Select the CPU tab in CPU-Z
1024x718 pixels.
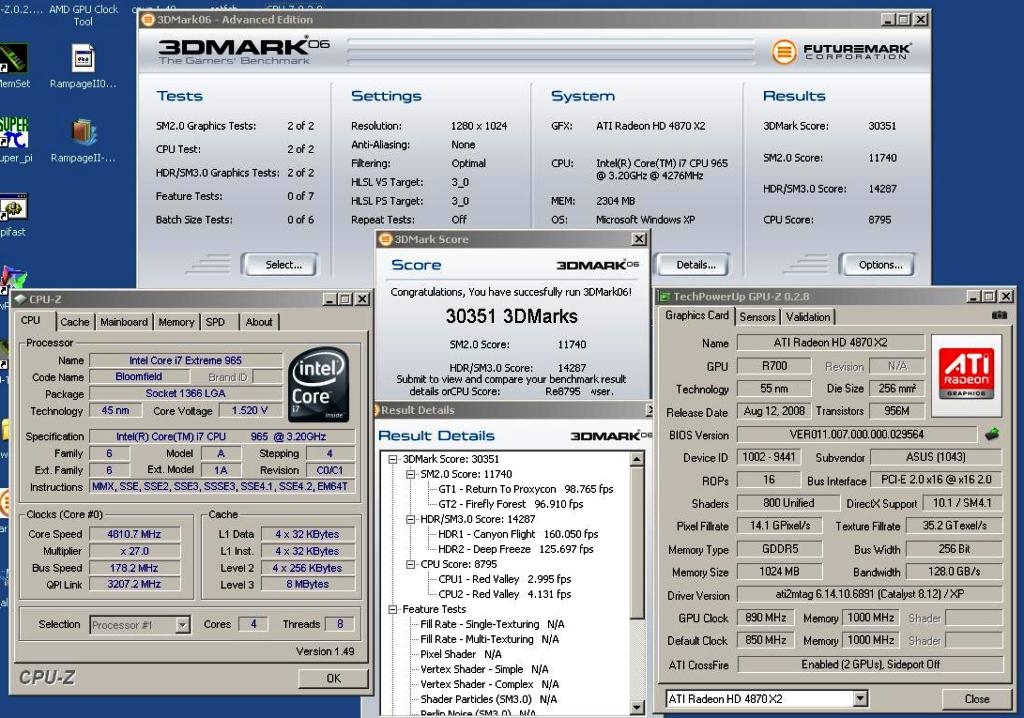pos(31,321)
